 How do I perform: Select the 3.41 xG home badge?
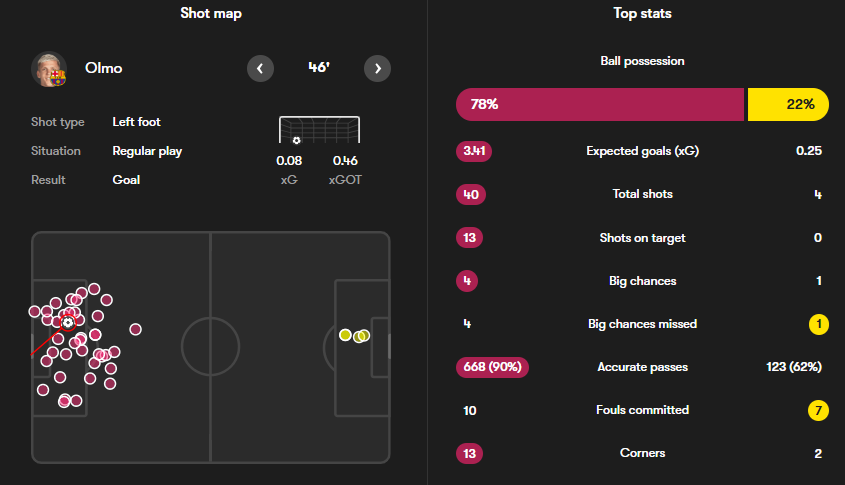pyautogui.click(x=474, y=151)
